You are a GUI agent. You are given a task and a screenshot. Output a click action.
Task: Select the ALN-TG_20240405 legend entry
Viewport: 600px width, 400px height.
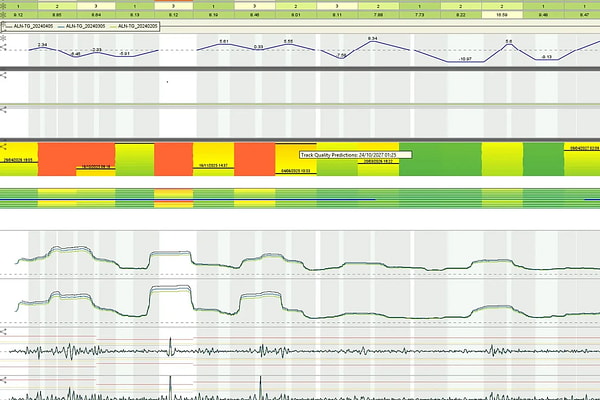pos(30,26)
